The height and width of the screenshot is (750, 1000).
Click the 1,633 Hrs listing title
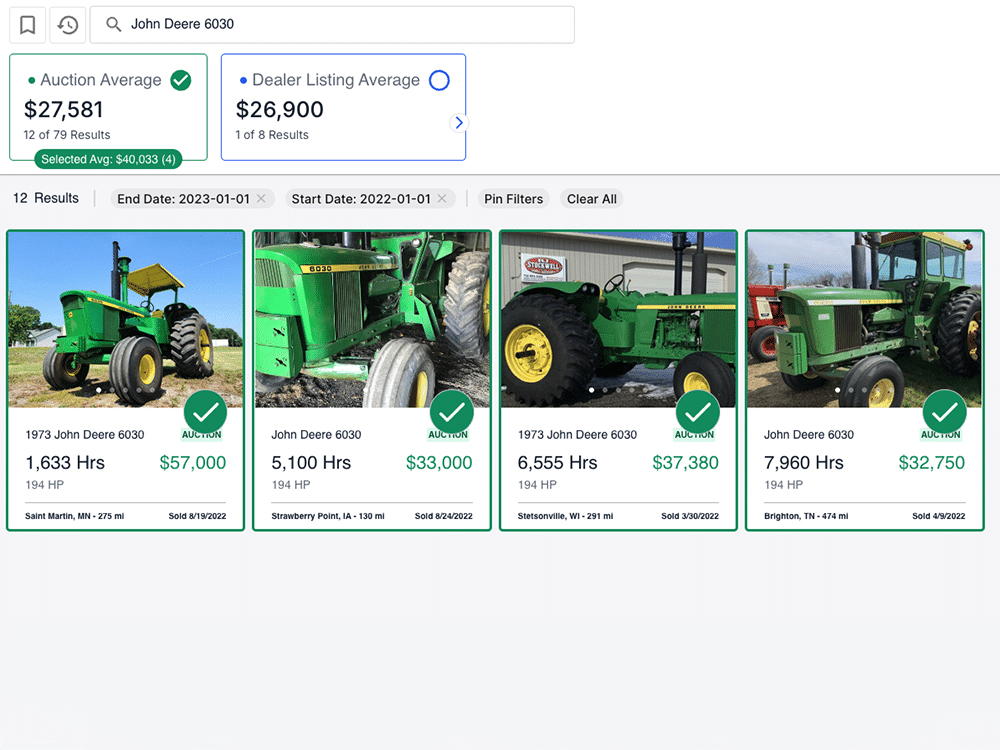pos(85,435)
